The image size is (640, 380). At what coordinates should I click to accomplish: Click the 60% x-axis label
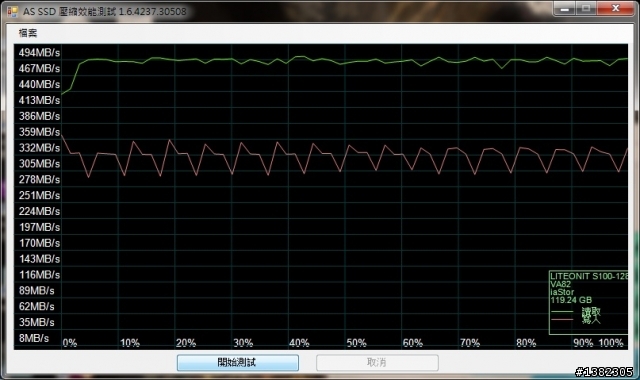click(413, 343)
